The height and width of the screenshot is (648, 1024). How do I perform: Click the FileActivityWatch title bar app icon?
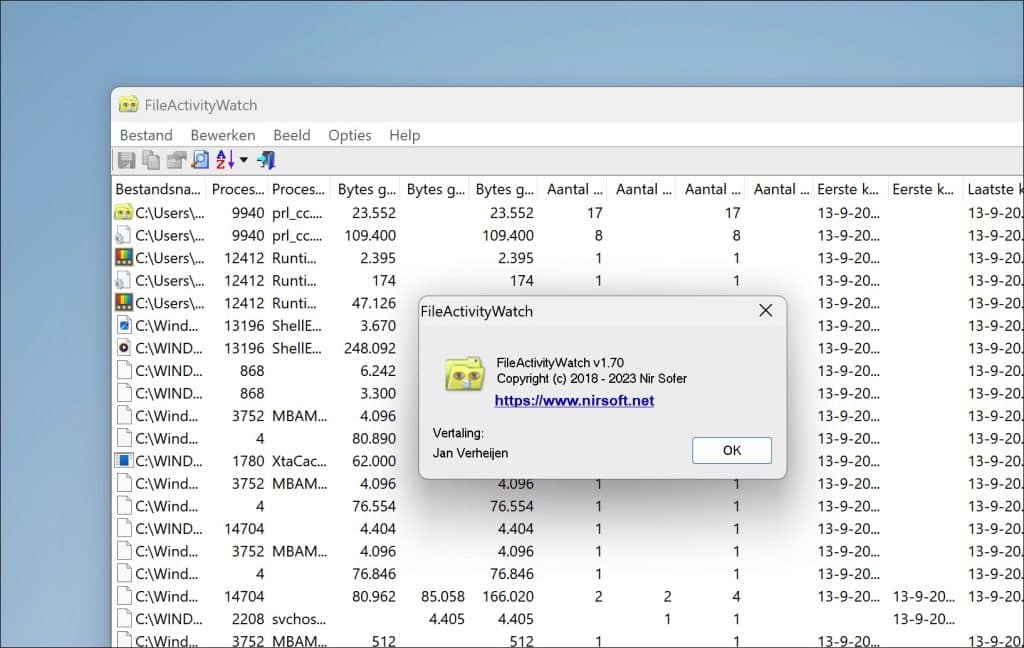pyautogui.click(x=129, y=105)
